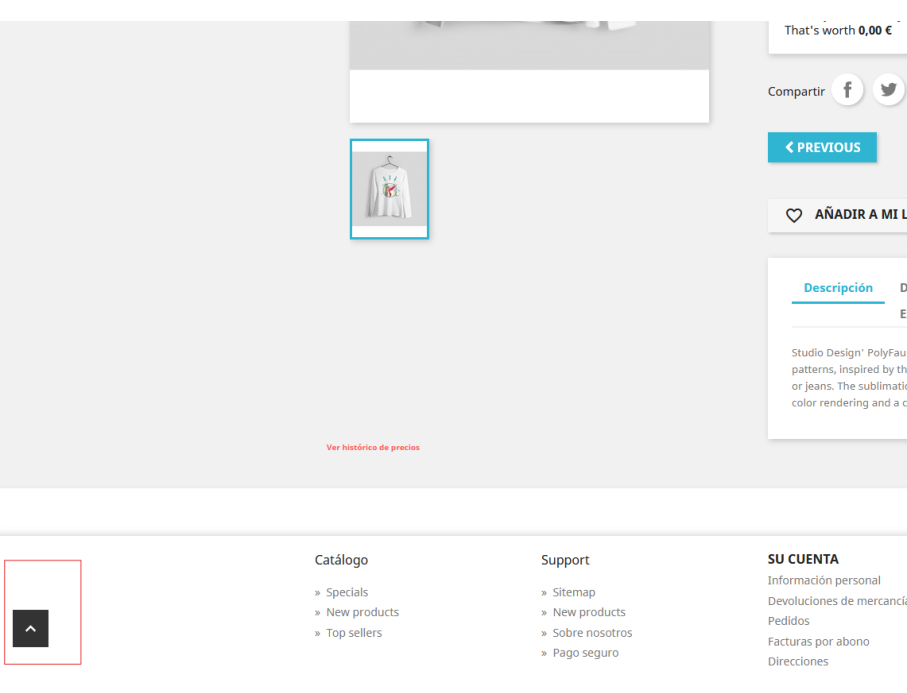Image resolution: width=907 pixels, height=693 pixels.
Task: Open New products under Catálogo
Action: (x=362, y=612)
